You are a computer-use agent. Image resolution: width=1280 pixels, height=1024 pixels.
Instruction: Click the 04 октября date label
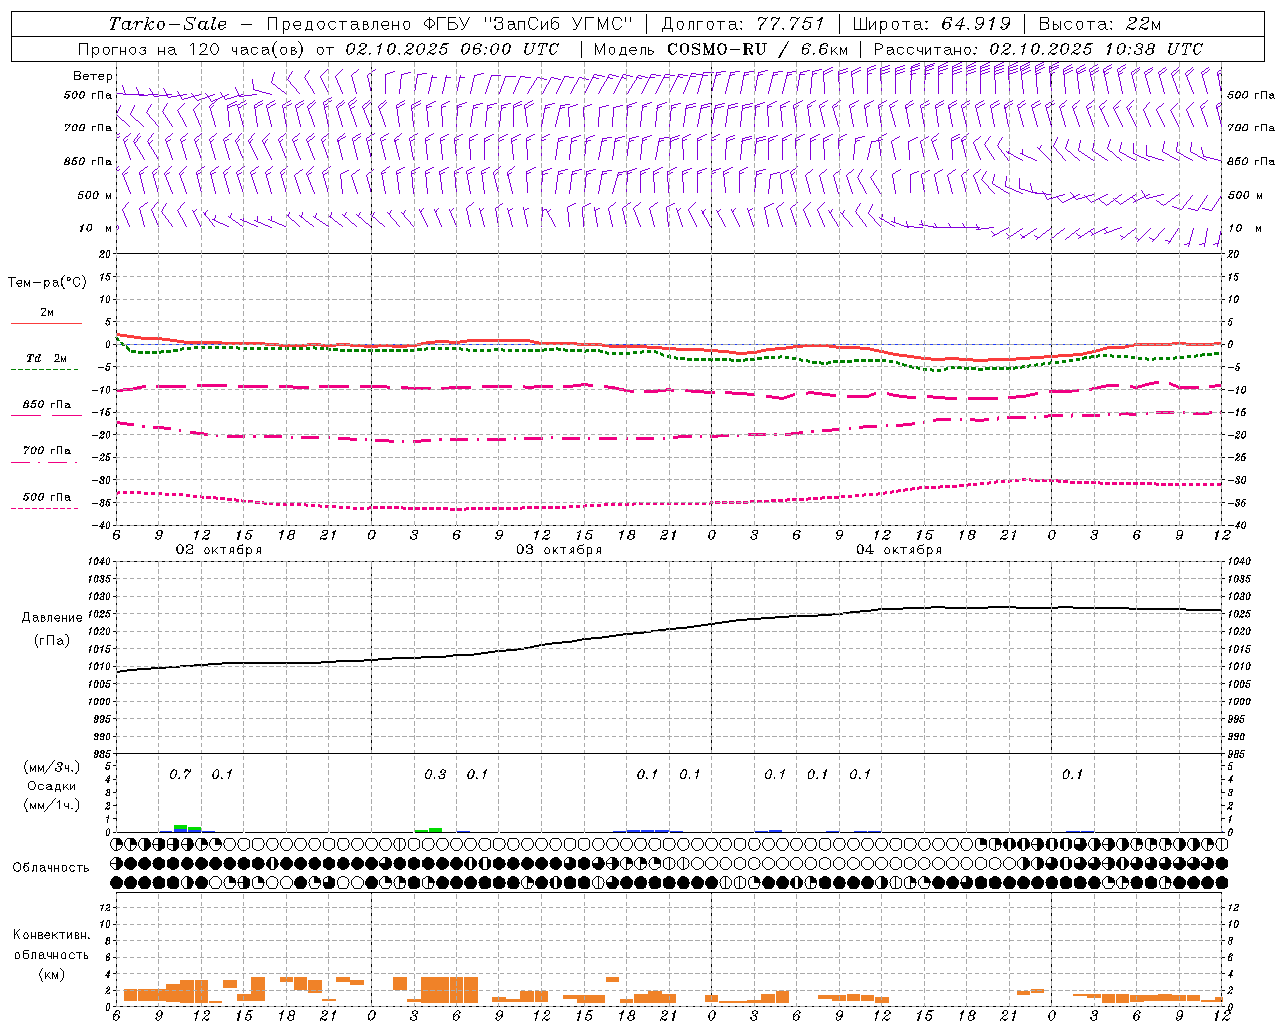coord(899,550)
